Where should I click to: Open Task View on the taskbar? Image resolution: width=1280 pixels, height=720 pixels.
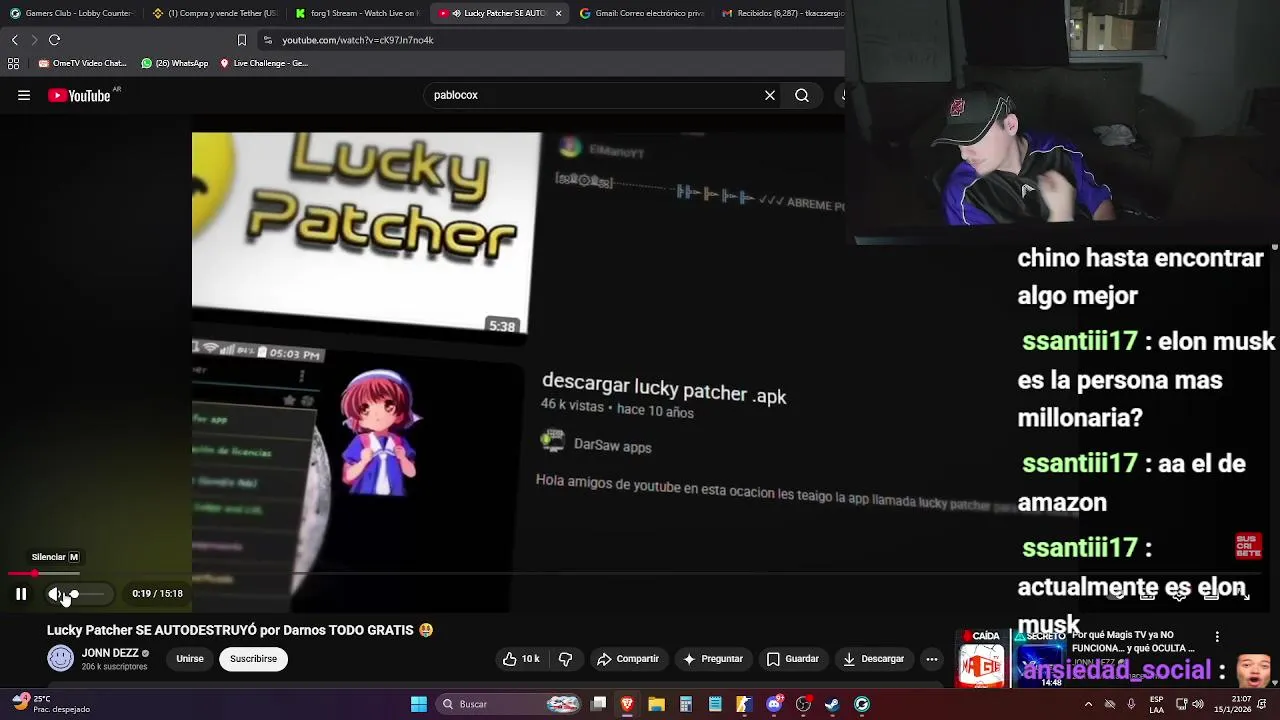coord(598,704)
